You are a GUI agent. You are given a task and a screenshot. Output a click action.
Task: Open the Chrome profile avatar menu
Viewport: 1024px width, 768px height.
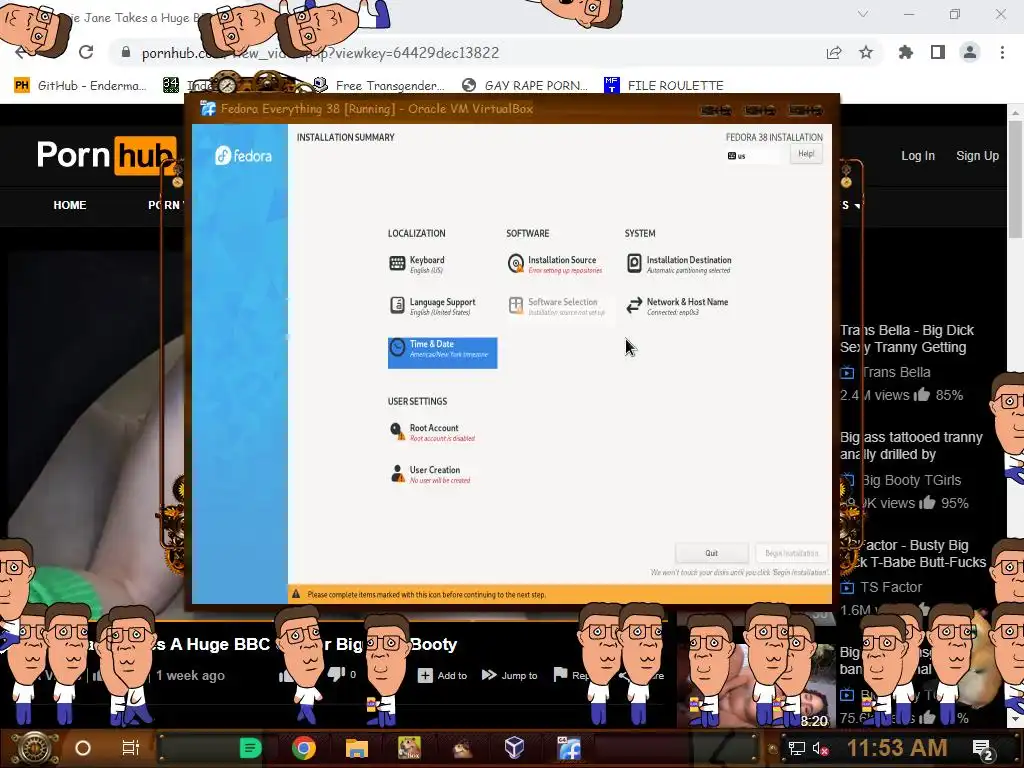click(x=970, y=52)
